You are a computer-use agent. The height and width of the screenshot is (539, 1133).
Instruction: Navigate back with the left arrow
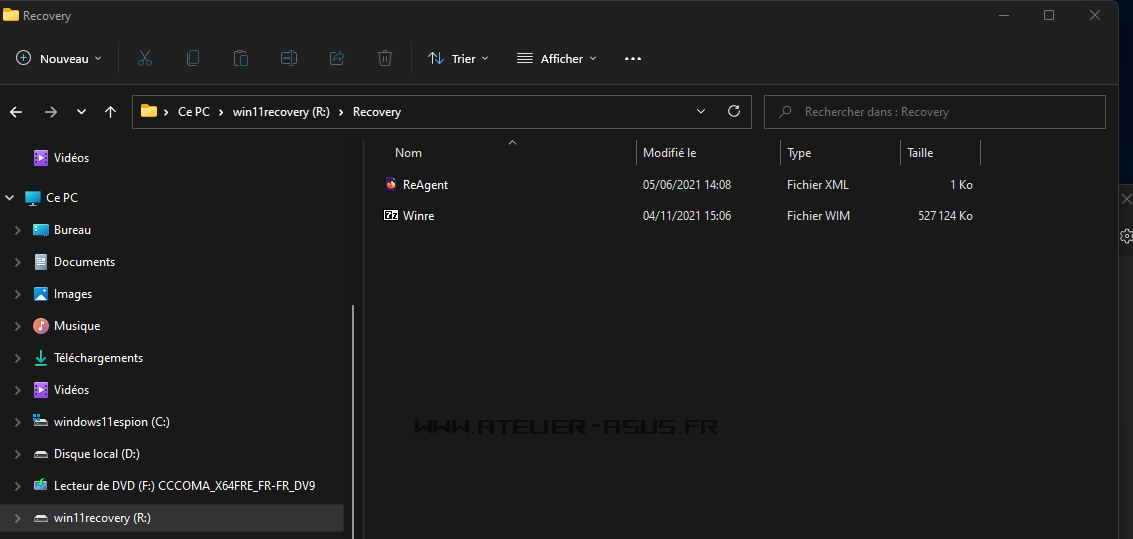[16, 112]
